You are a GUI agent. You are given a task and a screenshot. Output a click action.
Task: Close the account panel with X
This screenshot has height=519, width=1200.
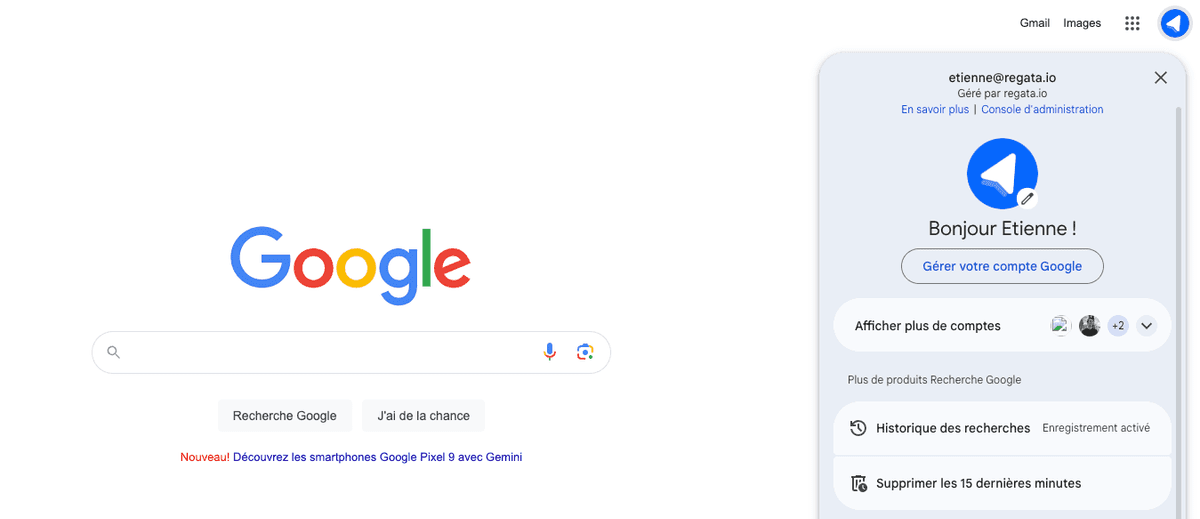coord(1160,78)
